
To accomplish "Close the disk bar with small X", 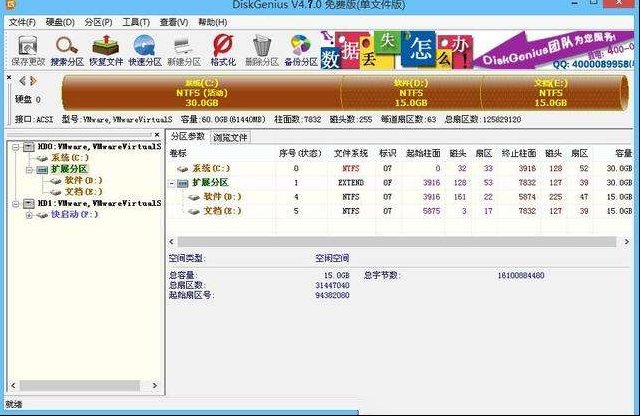I will [x=9, y=77].
